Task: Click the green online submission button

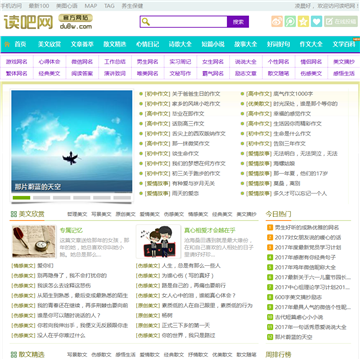Action: click(341, 22)
